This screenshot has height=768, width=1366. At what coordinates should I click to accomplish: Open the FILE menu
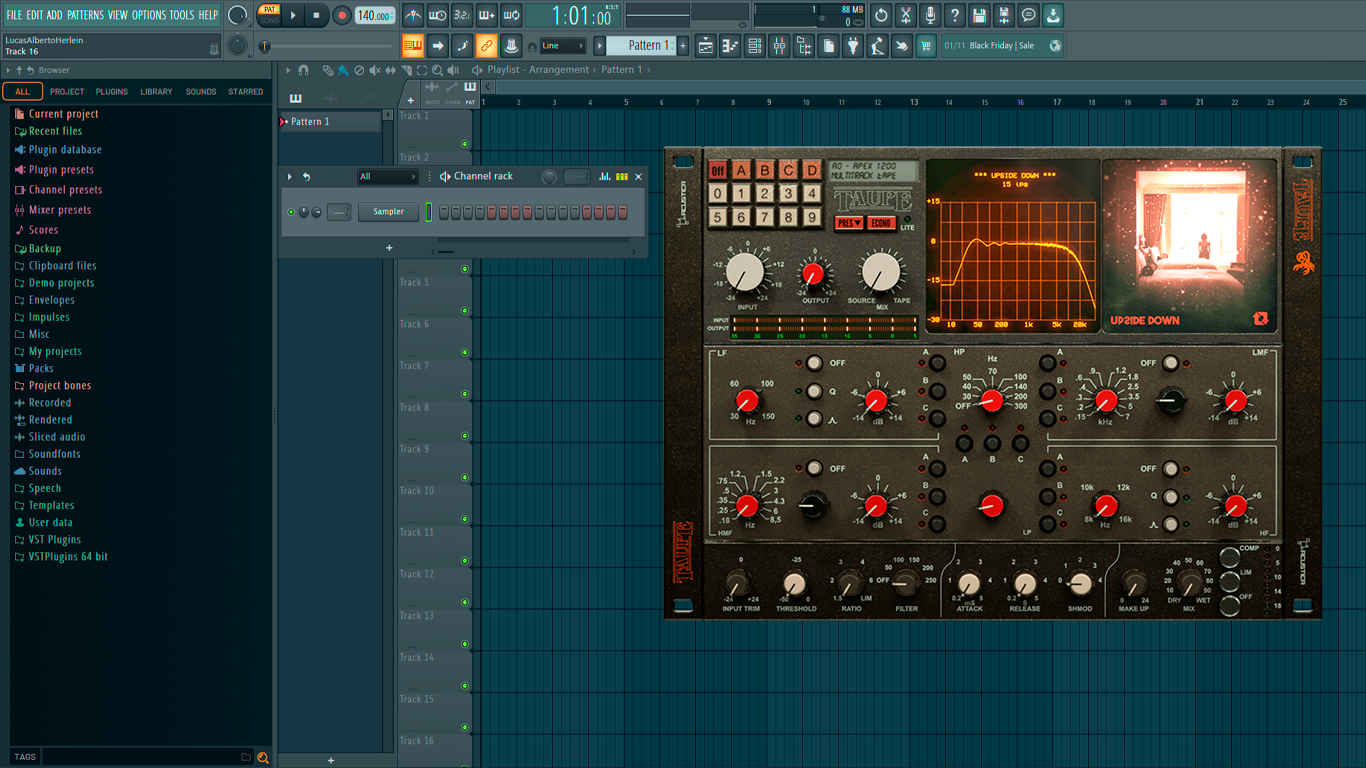coord(15,15)
